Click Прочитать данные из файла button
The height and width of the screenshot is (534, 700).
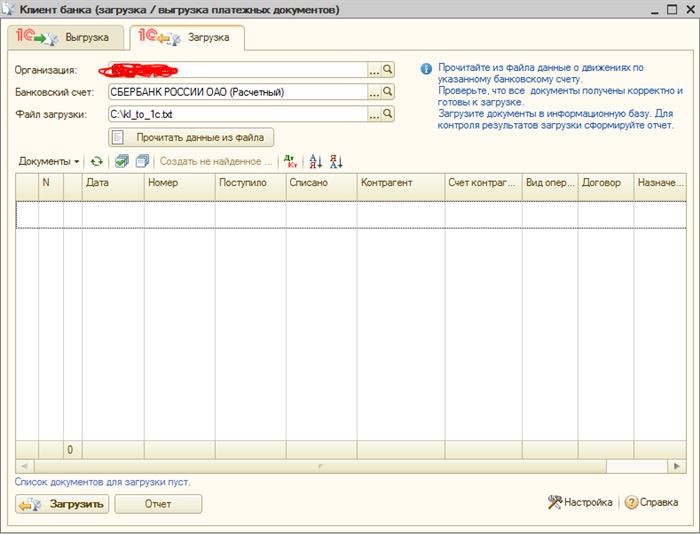(x=191, y=138)
